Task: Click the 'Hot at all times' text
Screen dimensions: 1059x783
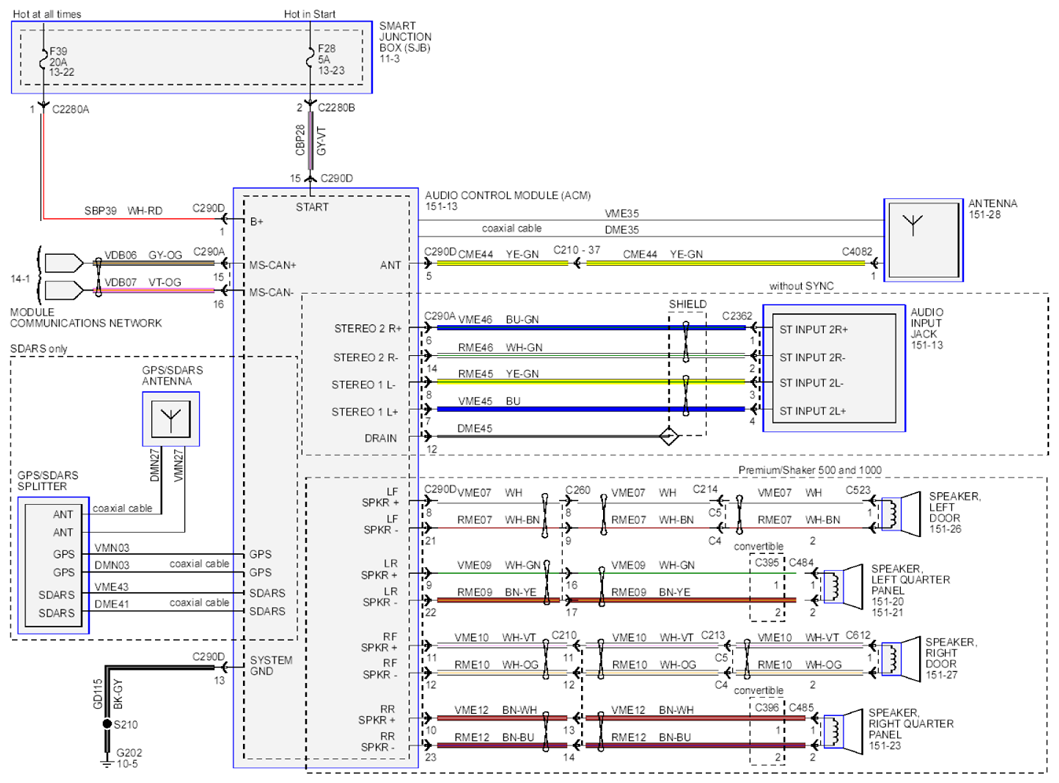Action: [x=47, y=14]
